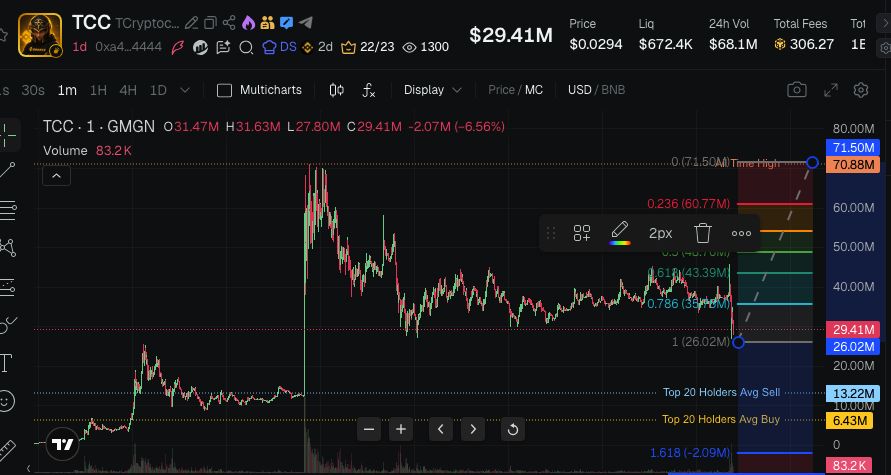Open line color pencil in floating toolbar

click(619, 233)
